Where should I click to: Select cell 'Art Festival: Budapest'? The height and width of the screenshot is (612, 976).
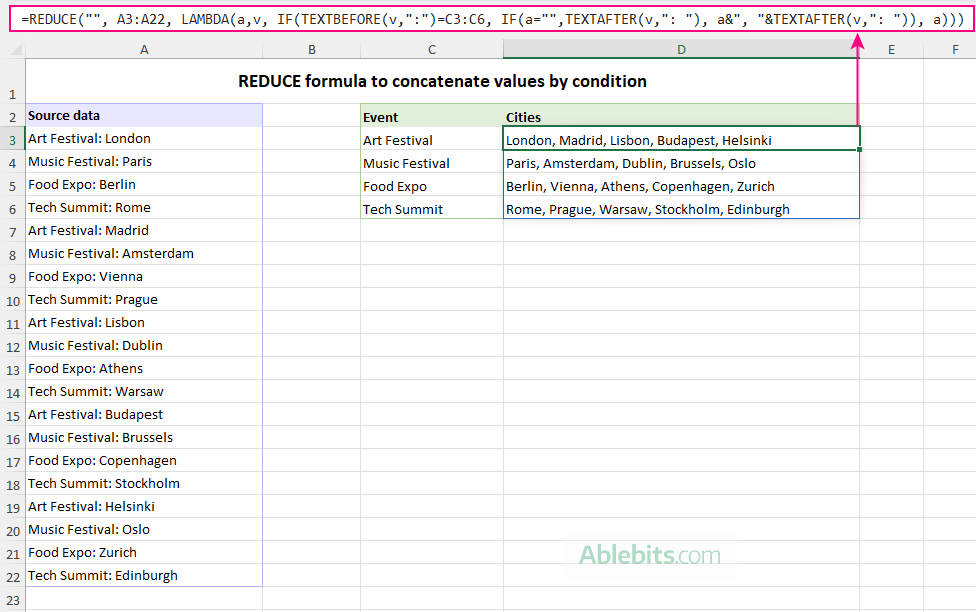pos(144,415)
